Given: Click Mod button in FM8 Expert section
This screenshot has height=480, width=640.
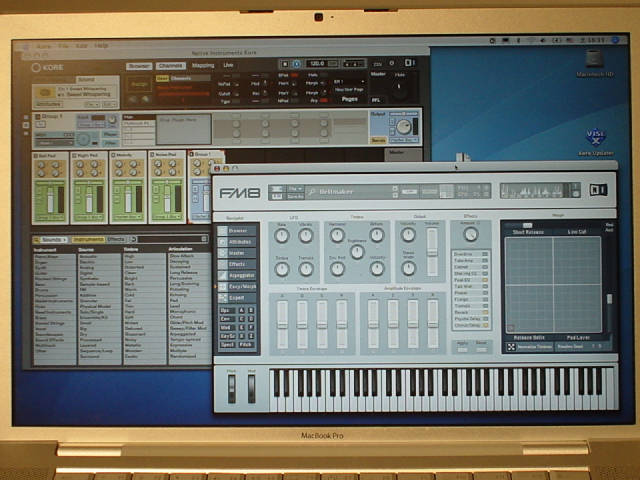Looking at the screenshot, I should (227, 328).
